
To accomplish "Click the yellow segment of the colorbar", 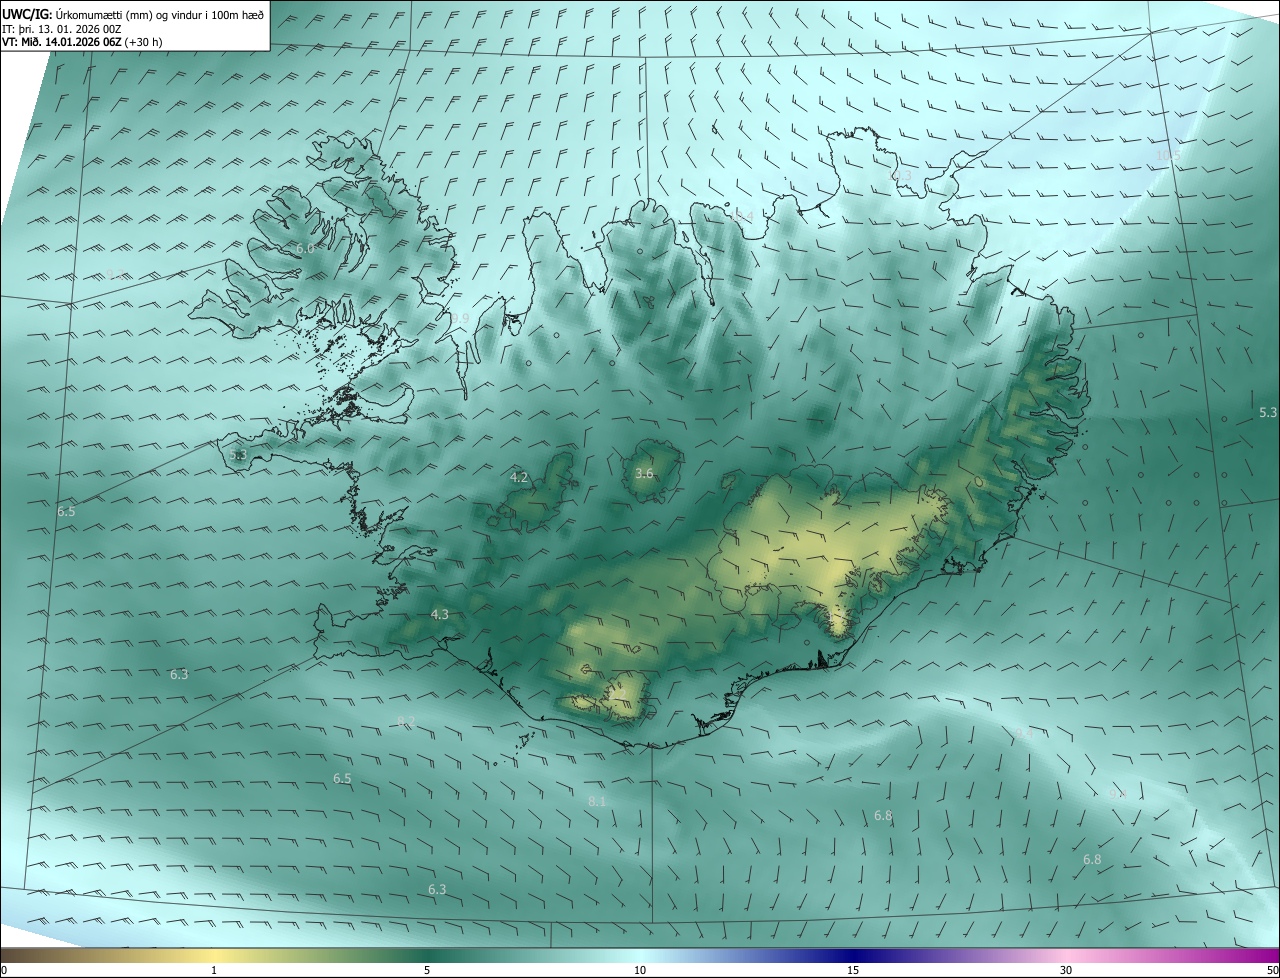I will pos(214,956).
